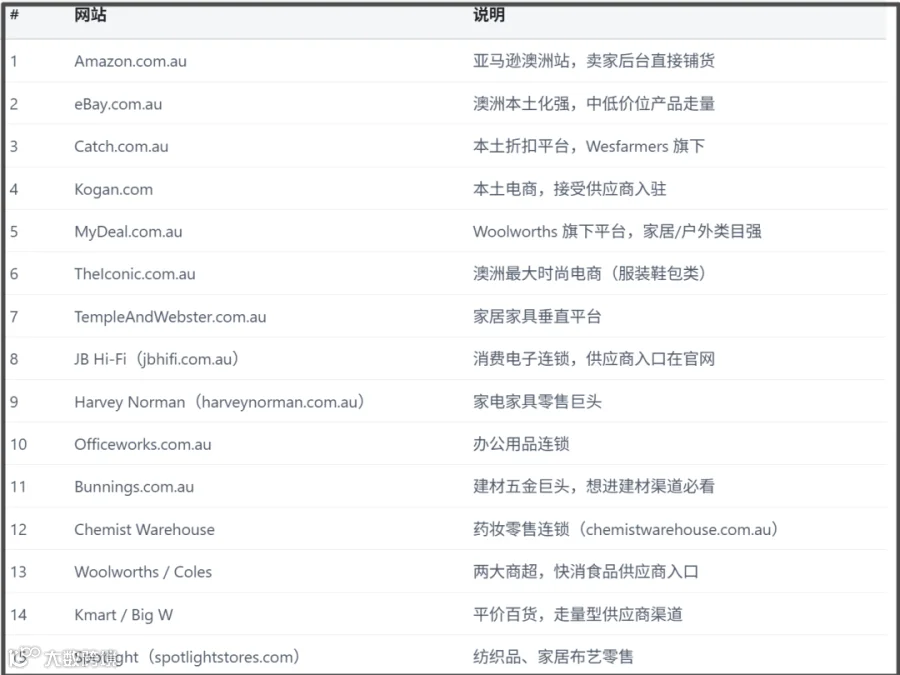Click description 纺织品、家居布艺零售
The image size is (900, 675).
[553, 657]
